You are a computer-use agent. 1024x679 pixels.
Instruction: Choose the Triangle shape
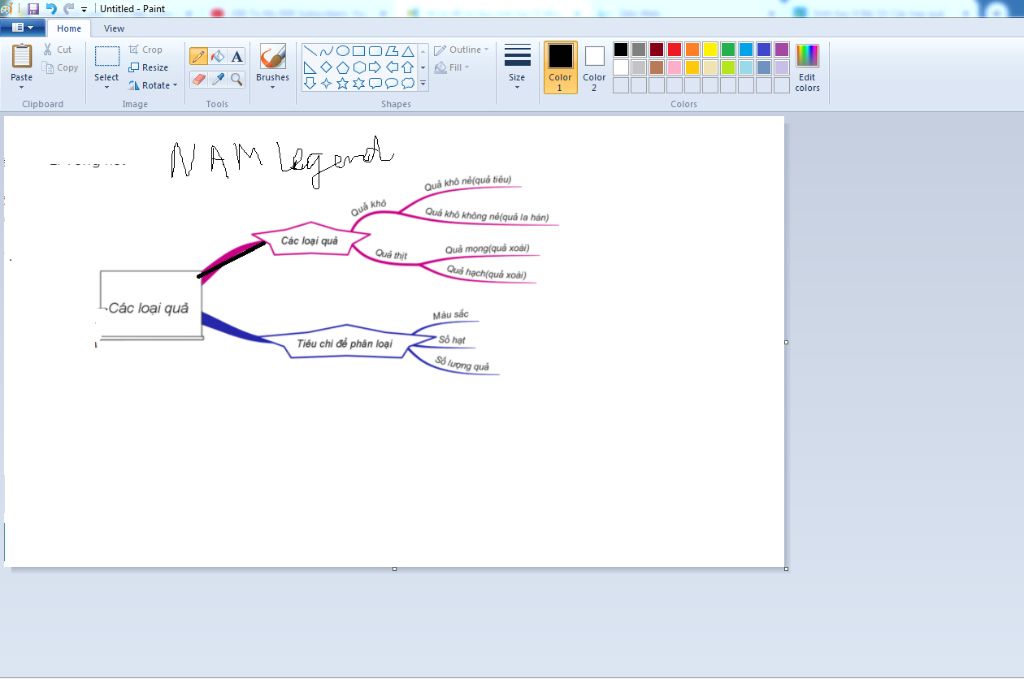pyautogui.click(x=408, y=51)
